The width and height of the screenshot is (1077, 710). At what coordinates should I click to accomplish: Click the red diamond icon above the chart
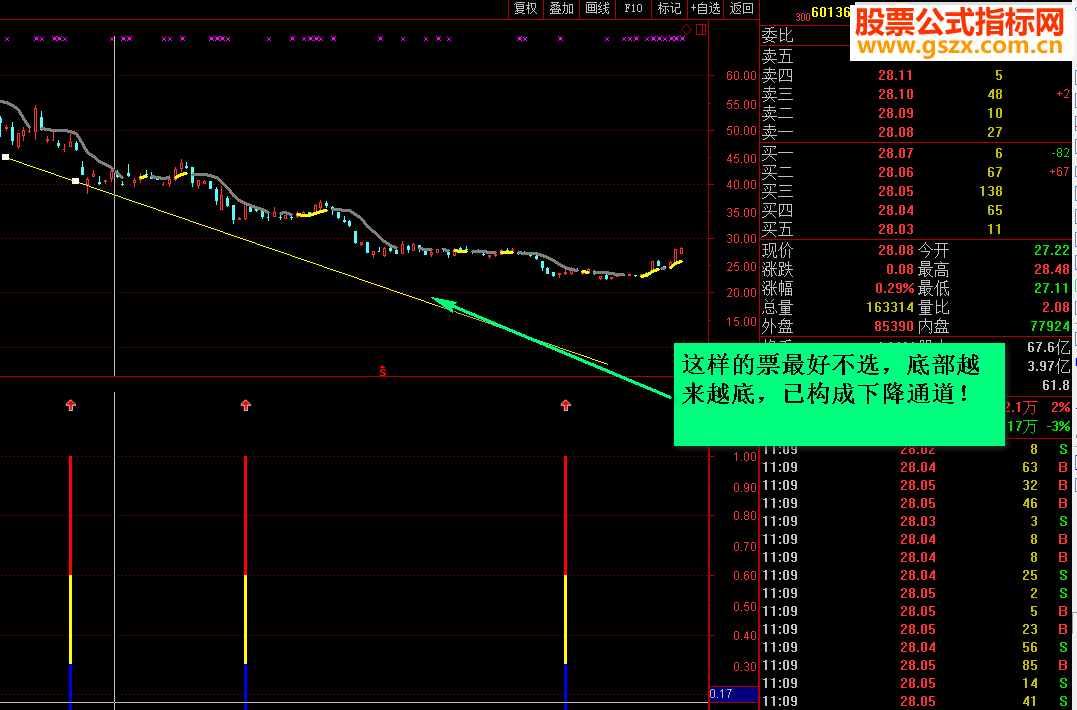tap(686, 30)
